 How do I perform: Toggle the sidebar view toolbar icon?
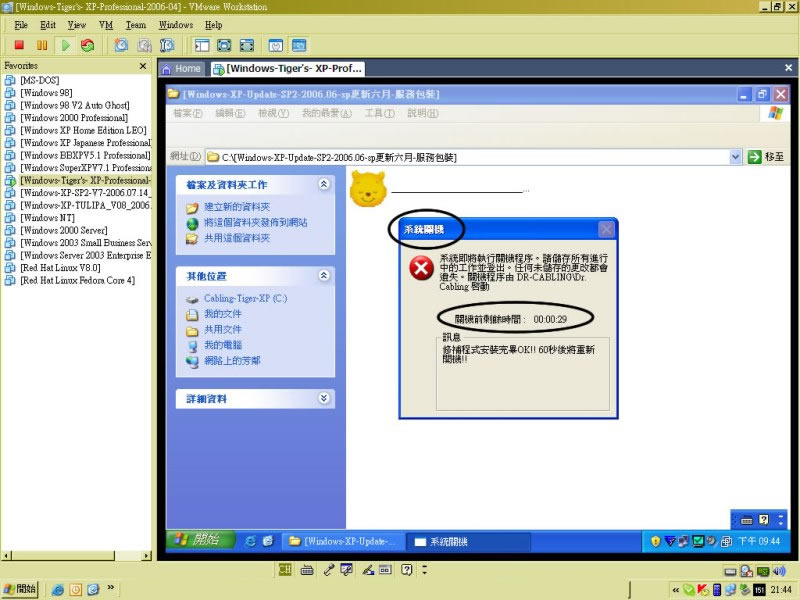(x=202, y=45)
